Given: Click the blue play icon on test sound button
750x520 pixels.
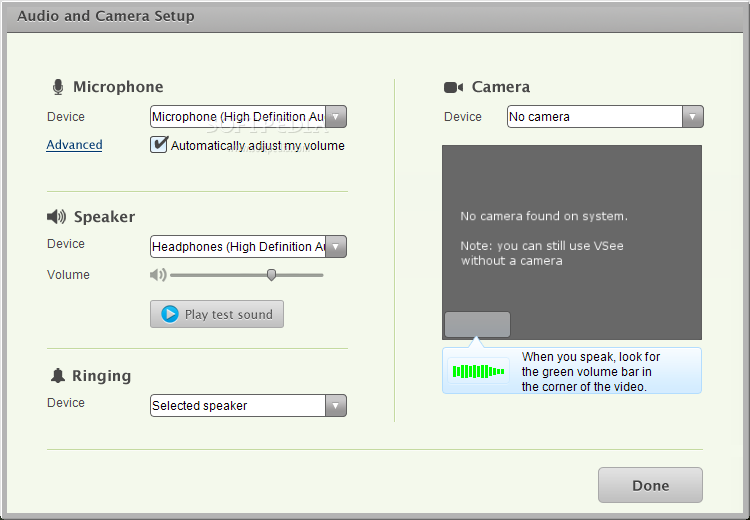Looking at the screenshot, I should 169,314.
